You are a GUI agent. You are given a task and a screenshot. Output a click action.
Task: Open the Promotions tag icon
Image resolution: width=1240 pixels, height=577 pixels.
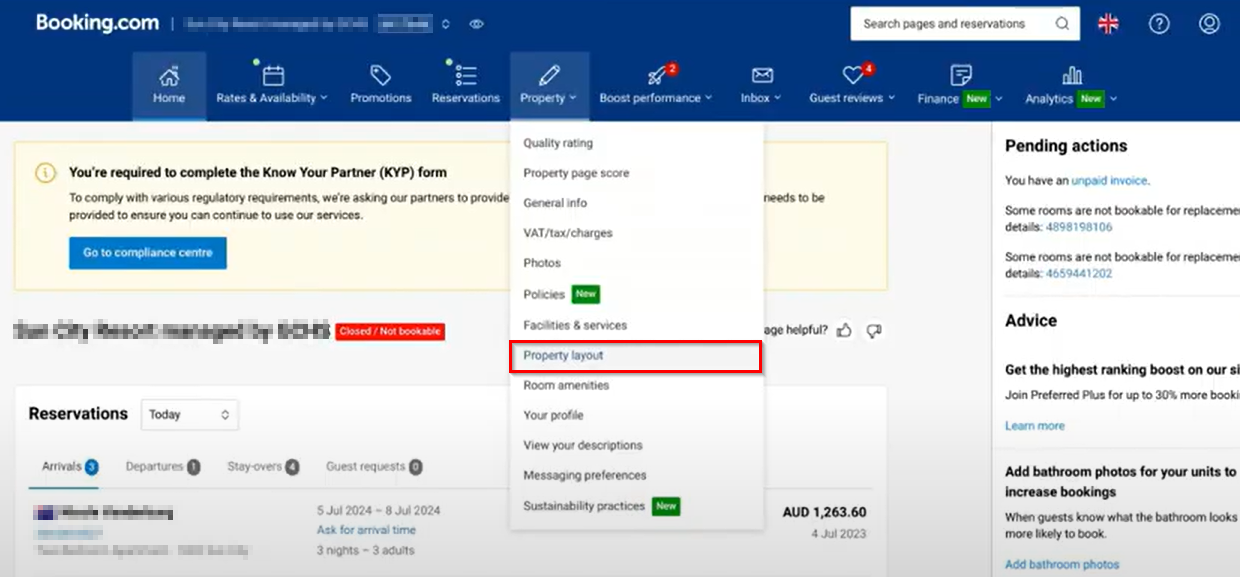[x=380, y=76]
